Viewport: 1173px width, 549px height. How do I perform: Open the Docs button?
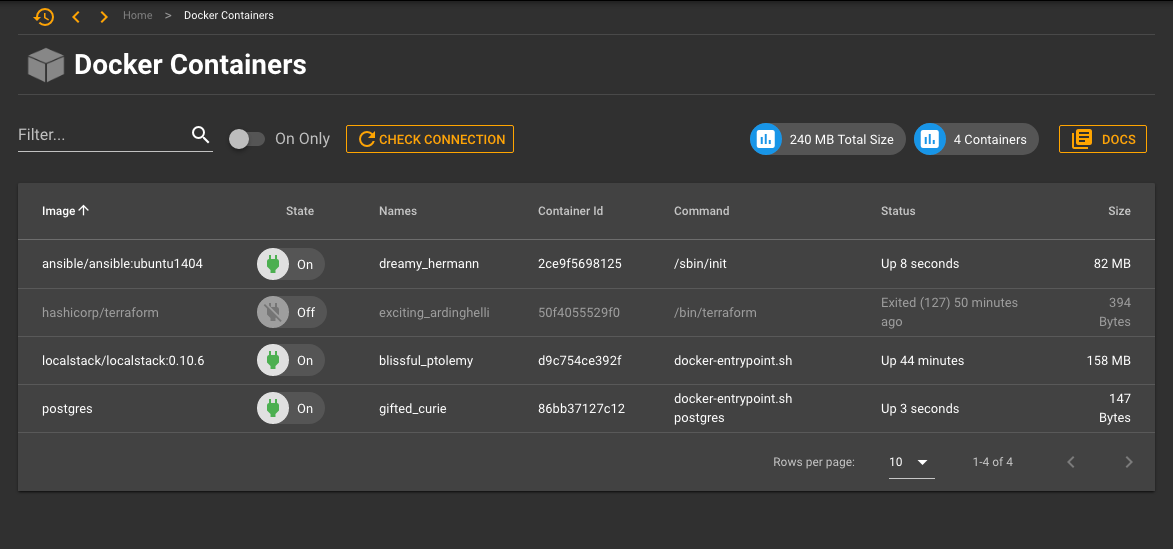coord(1103,139)
